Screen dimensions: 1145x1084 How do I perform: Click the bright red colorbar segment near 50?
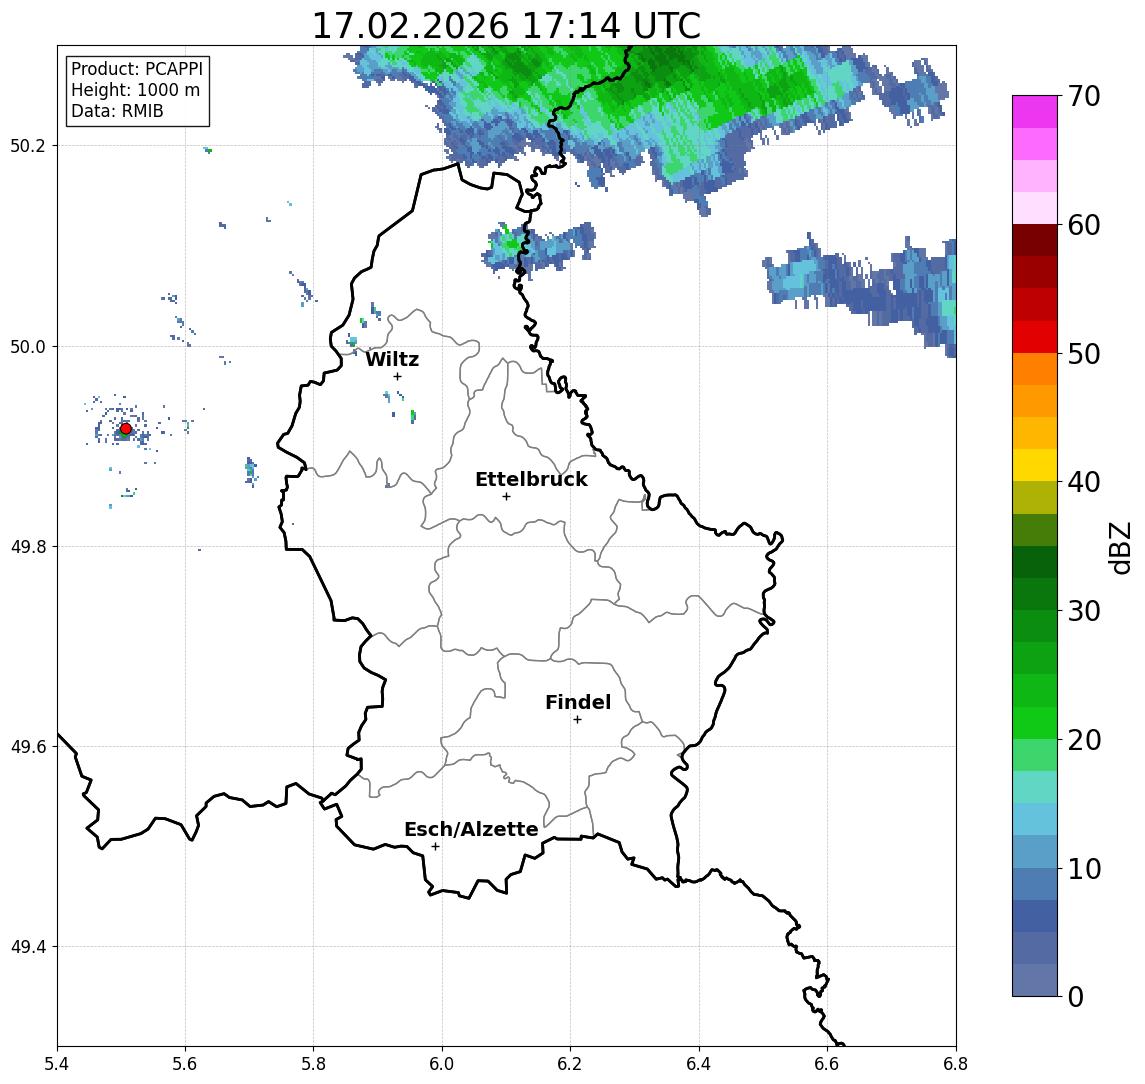click(x=1035, y=337)
